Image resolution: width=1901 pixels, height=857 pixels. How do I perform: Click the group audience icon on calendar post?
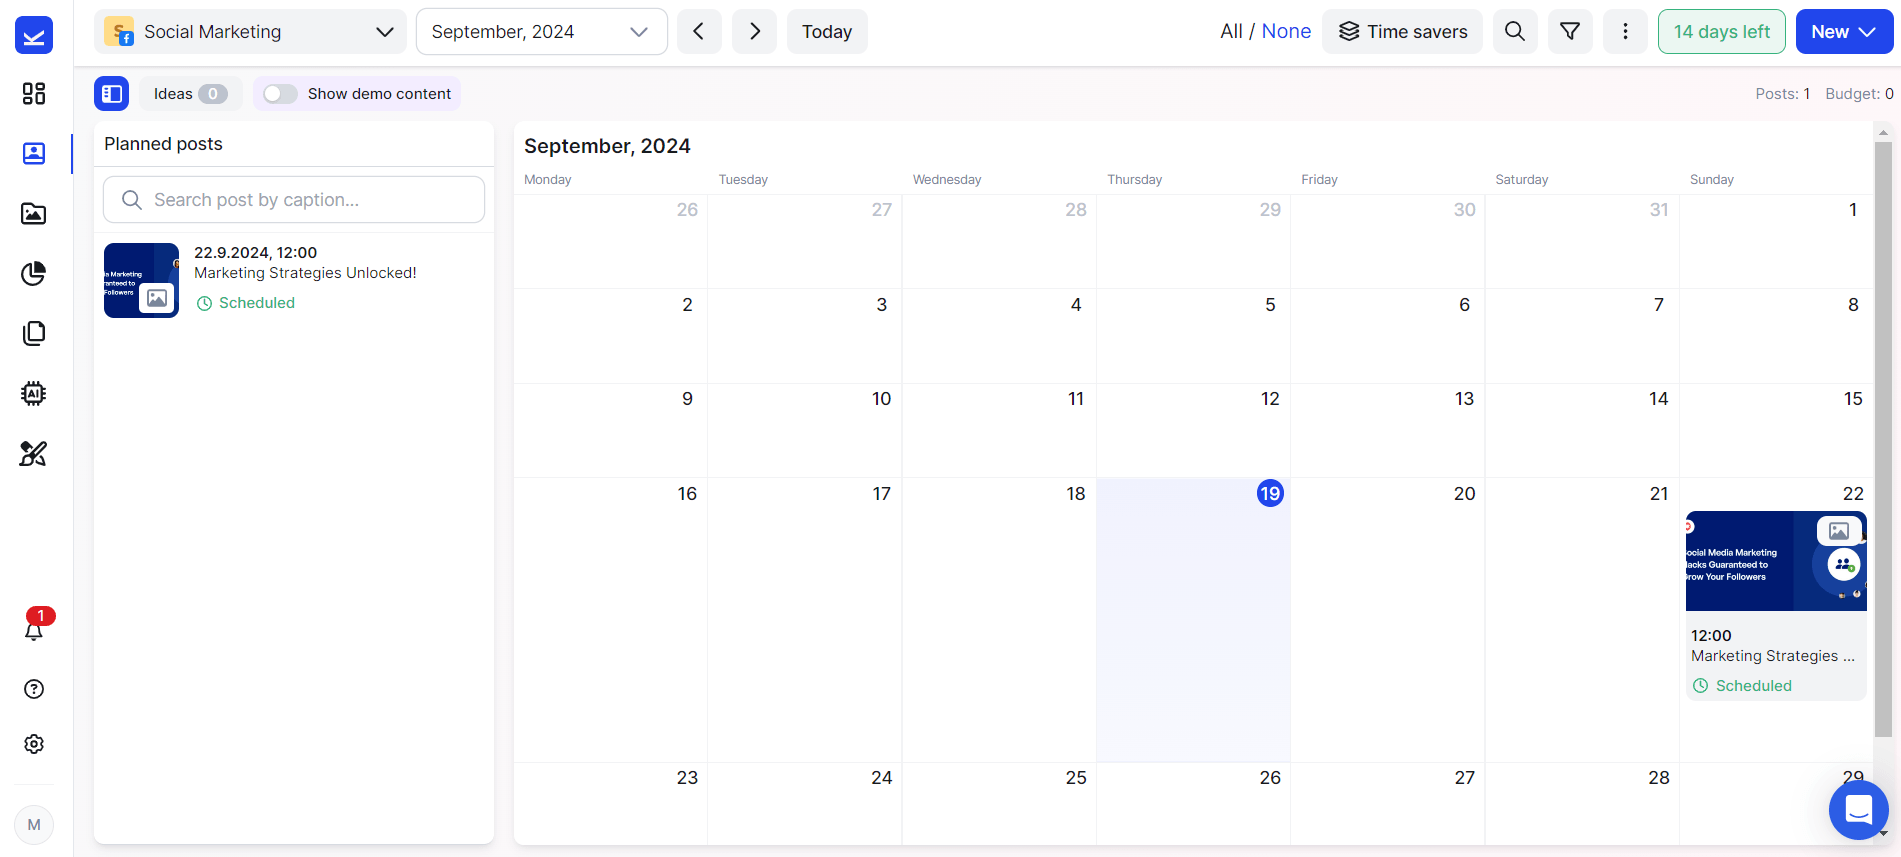coord(1844,565)
